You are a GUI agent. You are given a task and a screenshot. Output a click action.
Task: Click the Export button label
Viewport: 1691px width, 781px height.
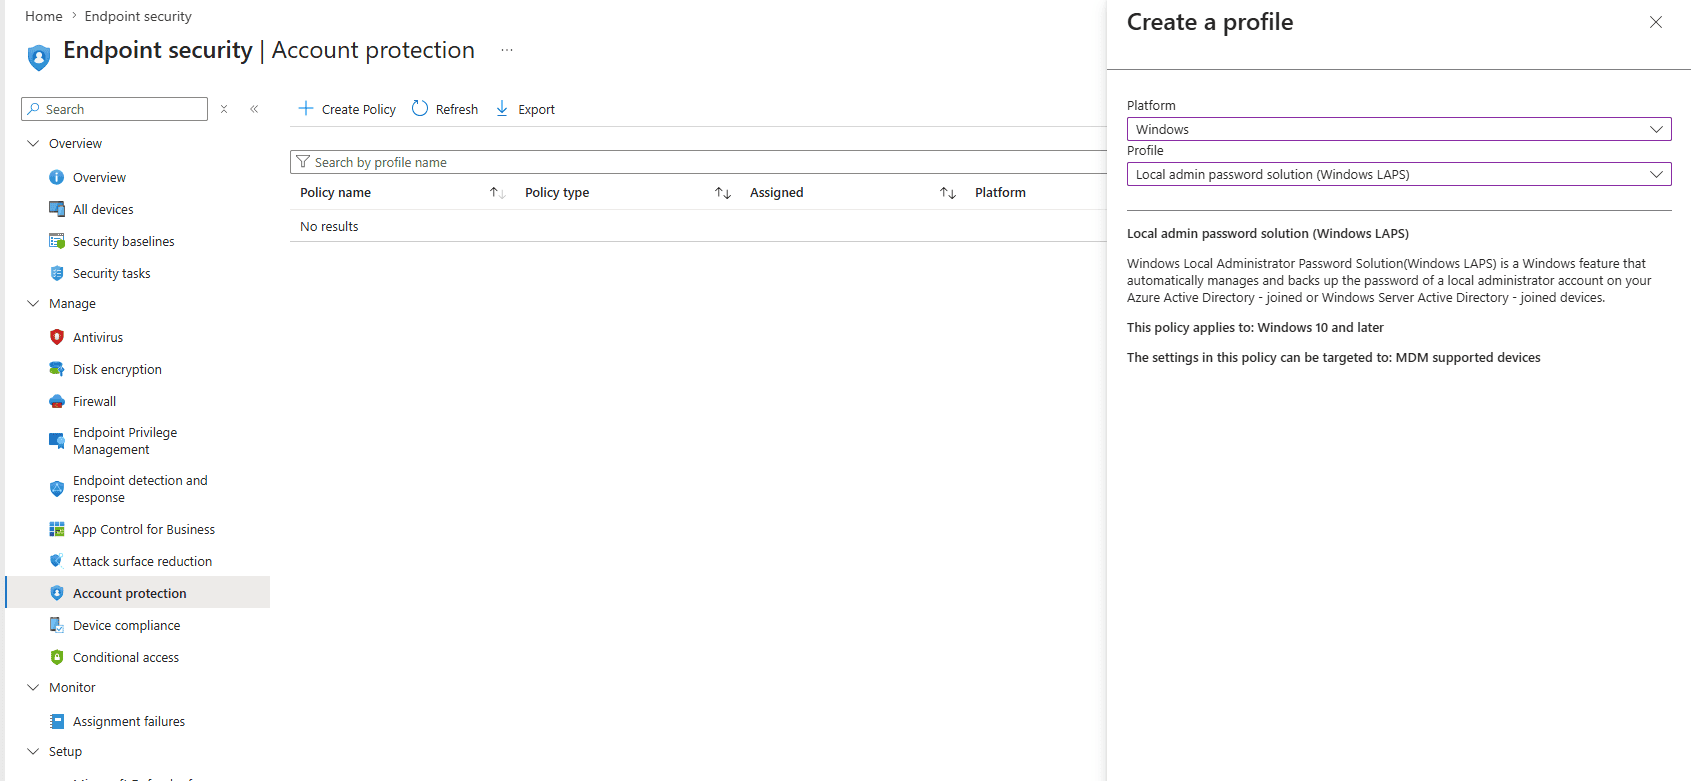[536, 109]
